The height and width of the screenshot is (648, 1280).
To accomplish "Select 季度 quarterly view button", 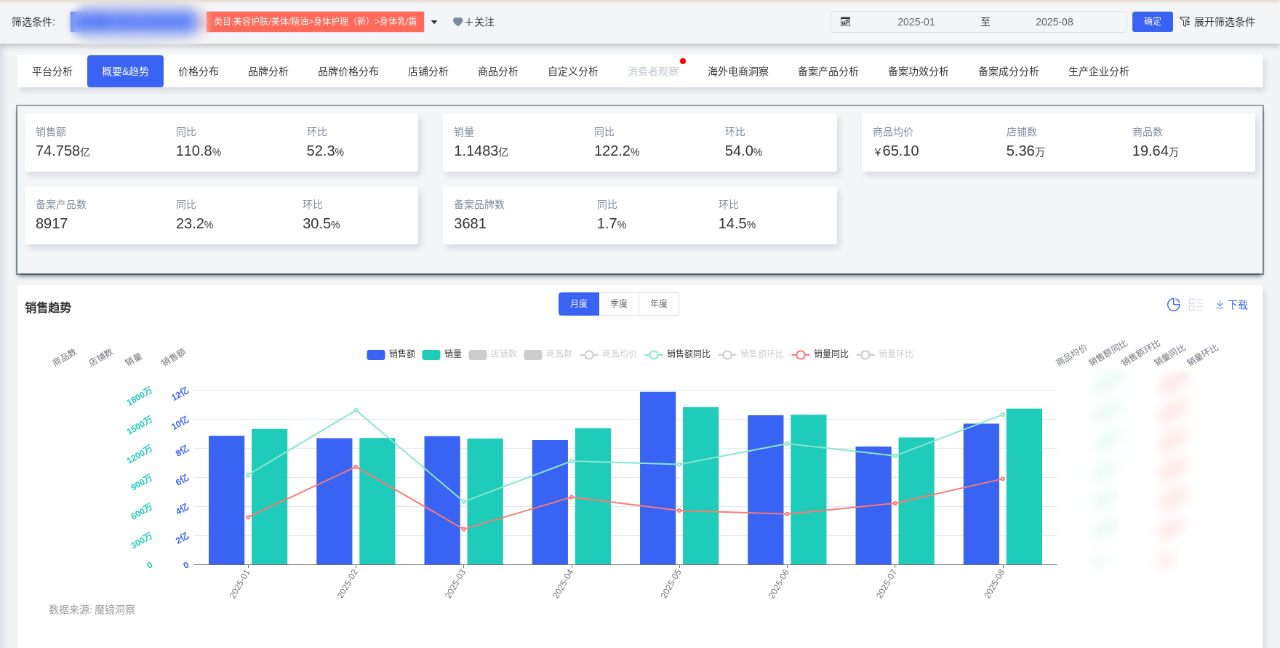I will pyautogui.click(x=619, y=304).
